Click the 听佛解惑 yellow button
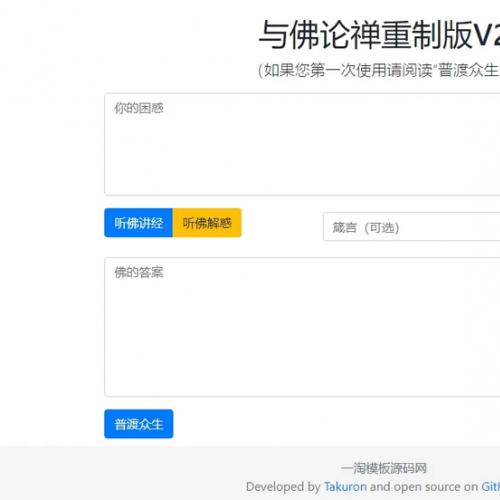Screen dimensions: 500x500 (x=207, y=223)
